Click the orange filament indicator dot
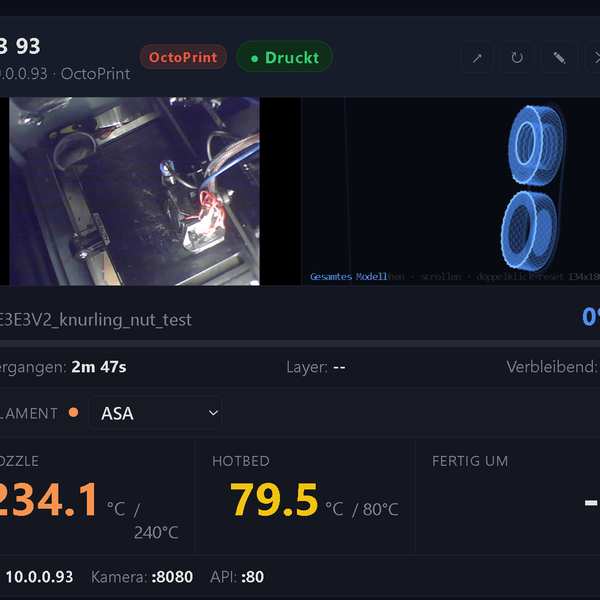The width and height of the screenshot is (600, 600). tap(73, 412)
